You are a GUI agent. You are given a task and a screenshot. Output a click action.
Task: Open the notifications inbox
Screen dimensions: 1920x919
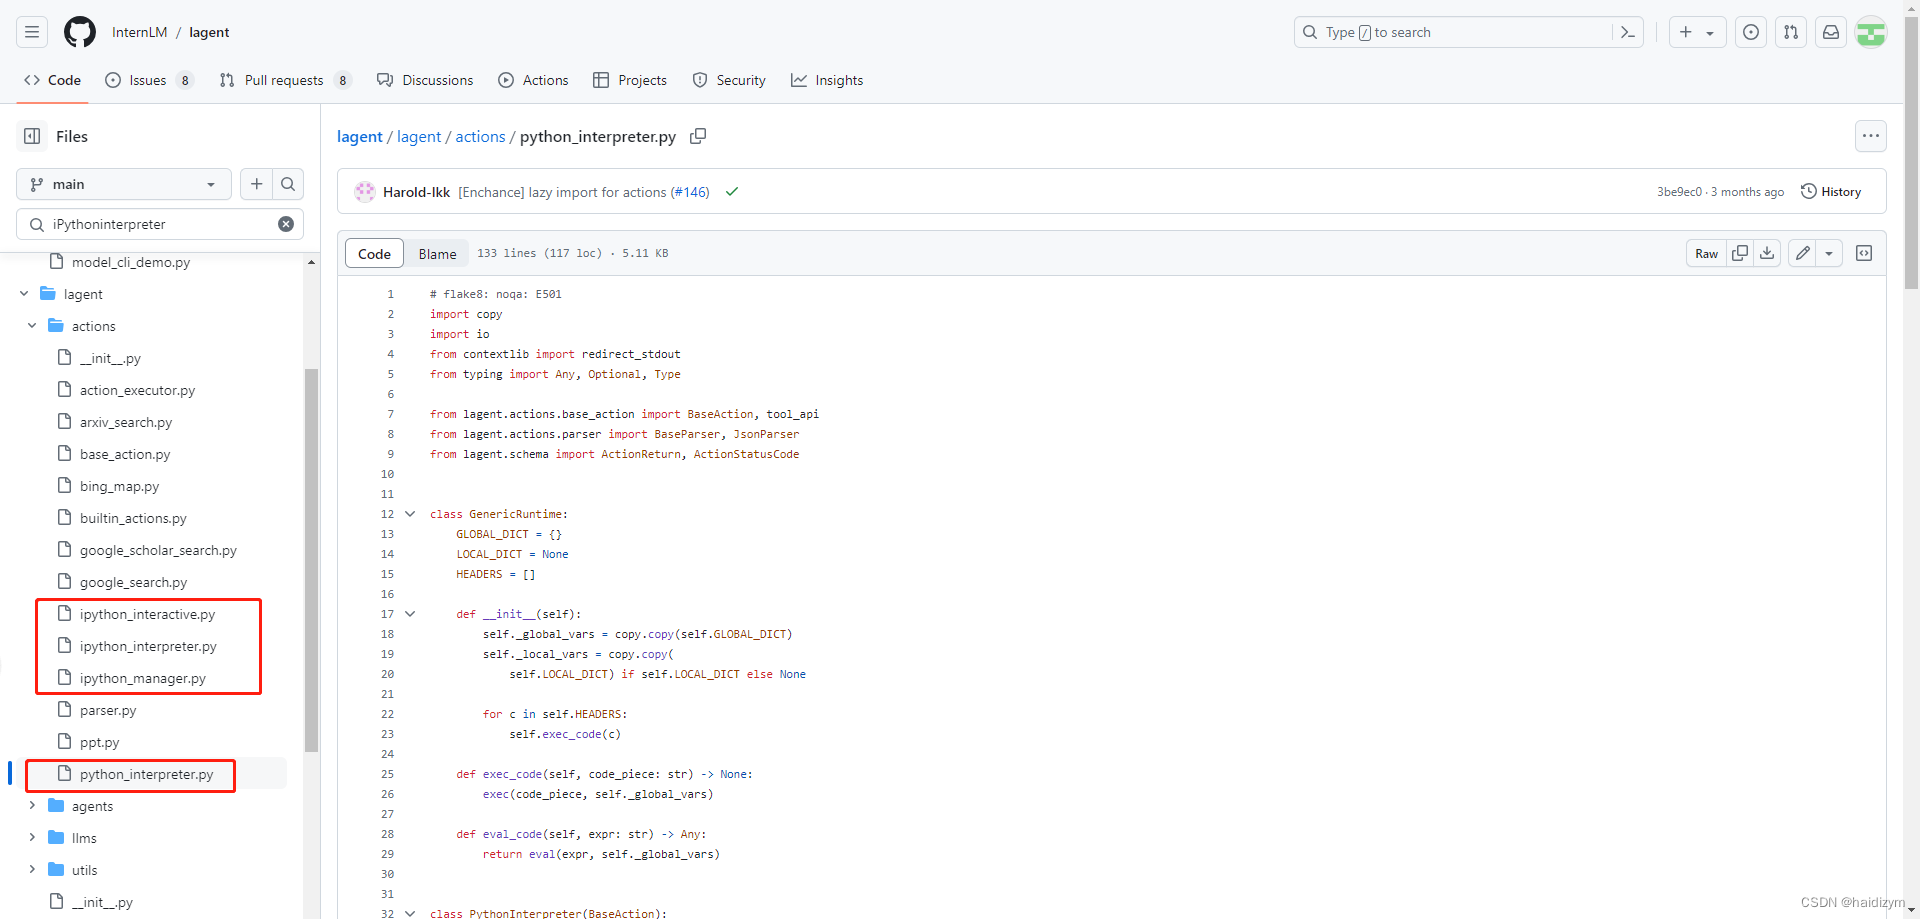click(x=1831, y=32)
